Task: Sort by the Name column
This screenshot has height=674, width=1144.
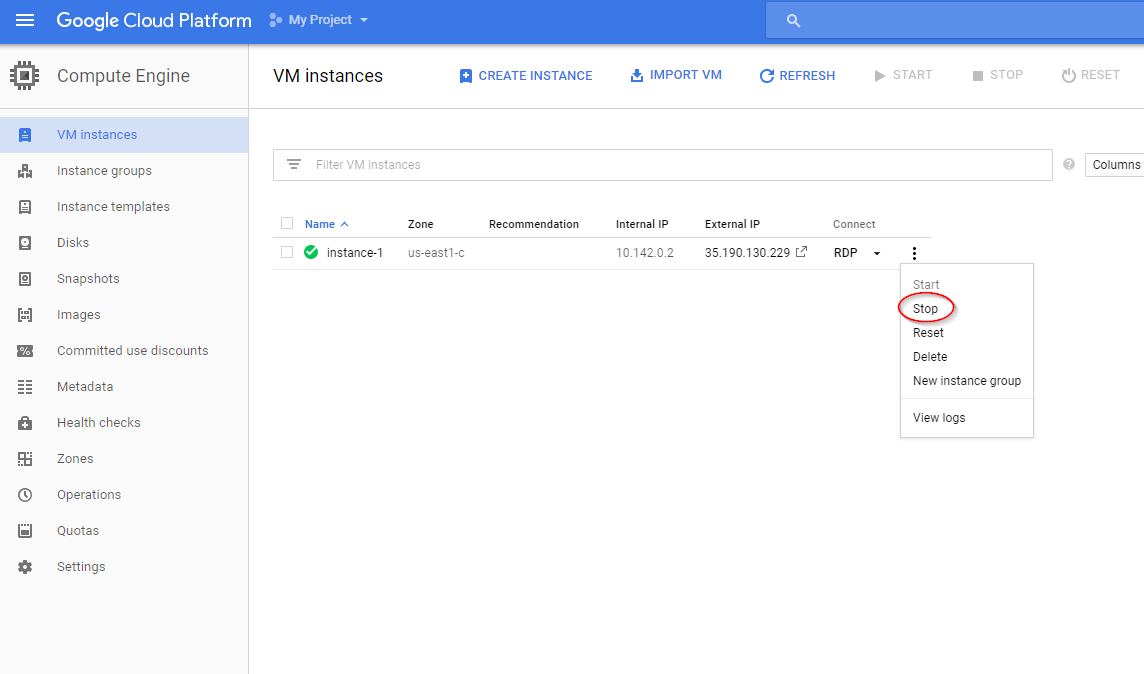Action: coord(326,224)
